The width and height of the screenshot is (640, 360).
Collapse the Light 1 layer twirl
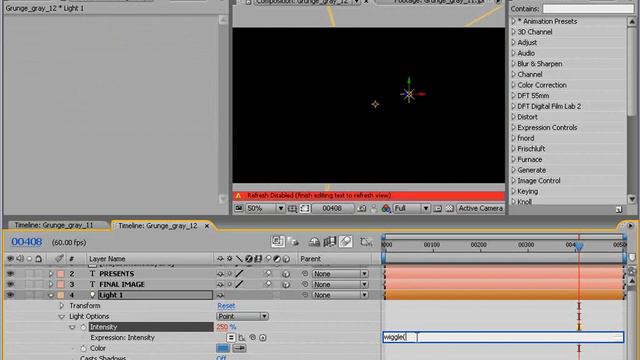point(51,295)
